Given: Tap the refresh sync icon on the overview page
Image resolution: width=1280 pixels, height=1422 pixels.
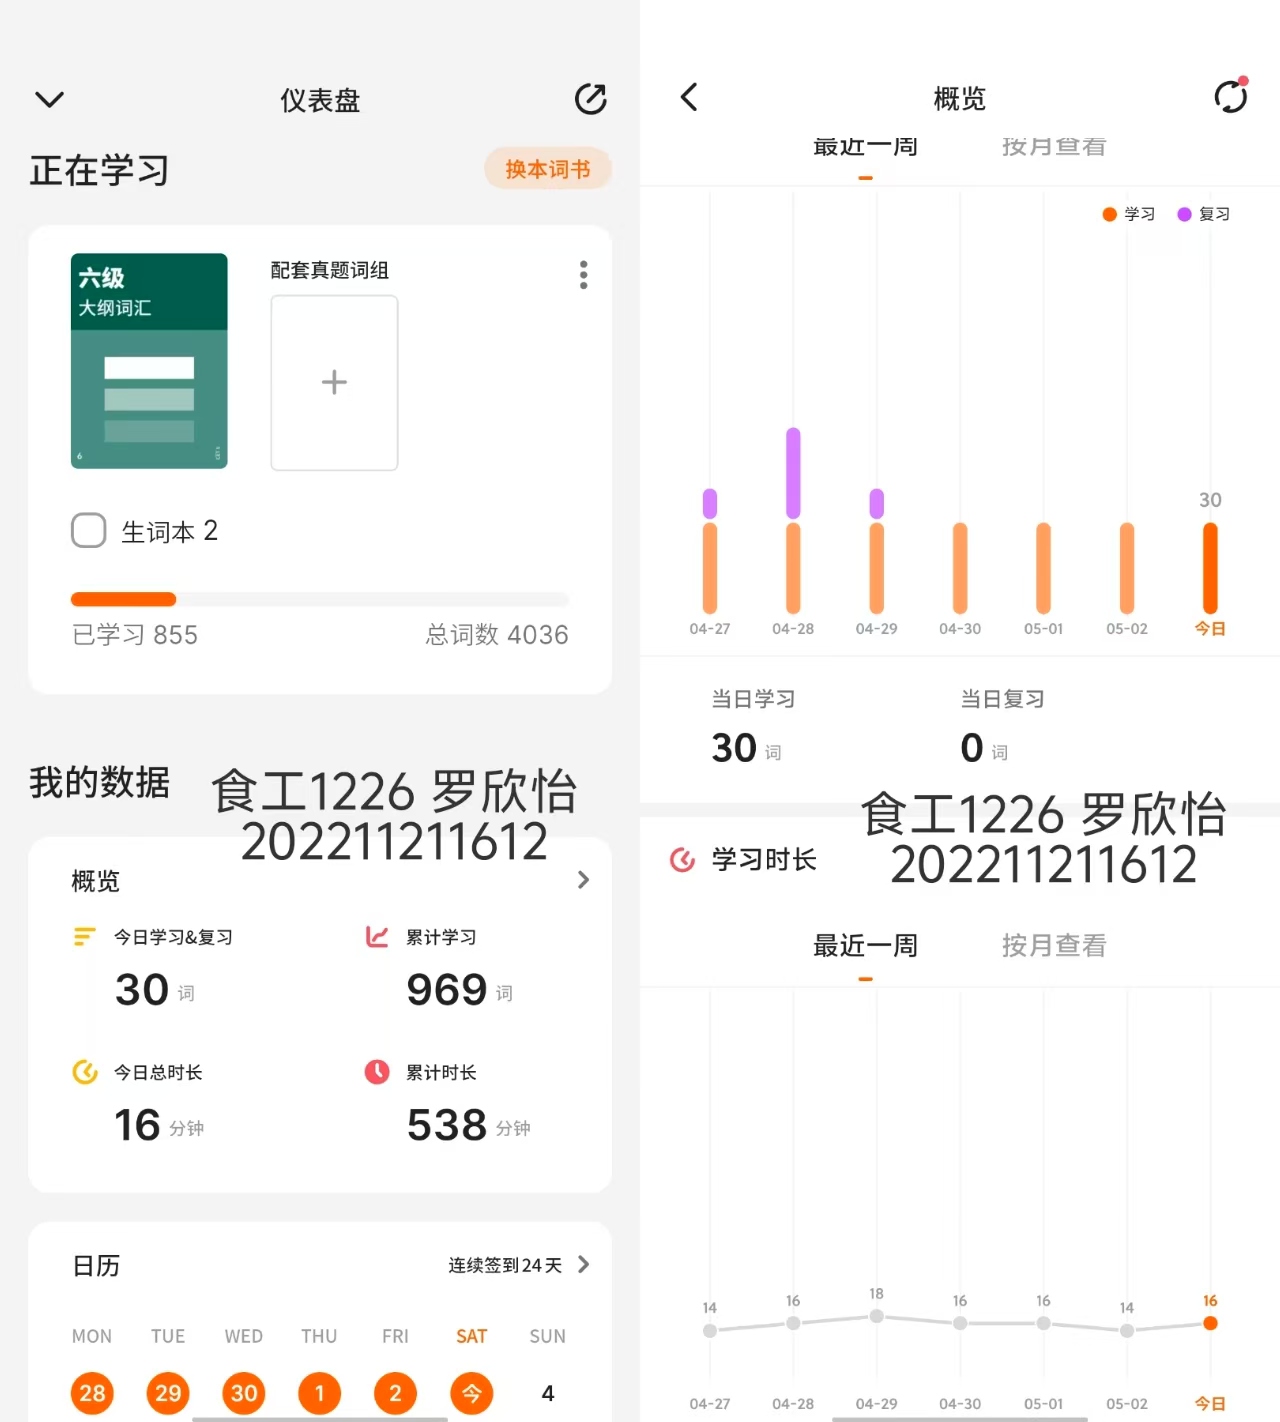Looking at the screenshot, I should click(x=1230, y=97).
